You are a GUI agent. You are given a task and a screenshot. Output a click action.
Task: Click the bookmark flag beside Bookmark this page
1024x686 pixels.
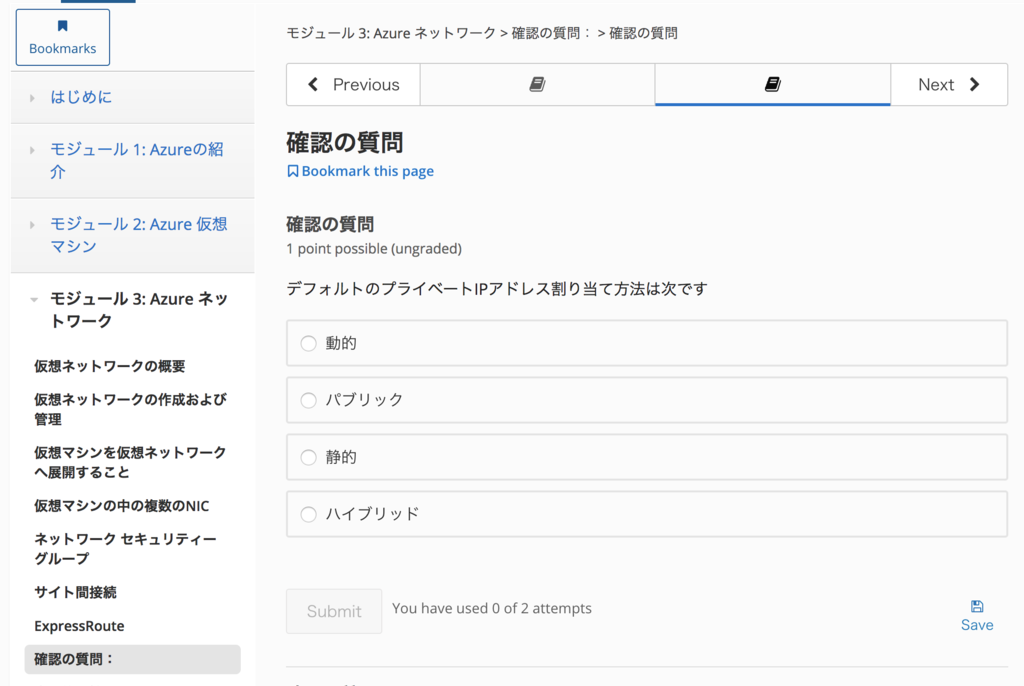tap(291, 171)
